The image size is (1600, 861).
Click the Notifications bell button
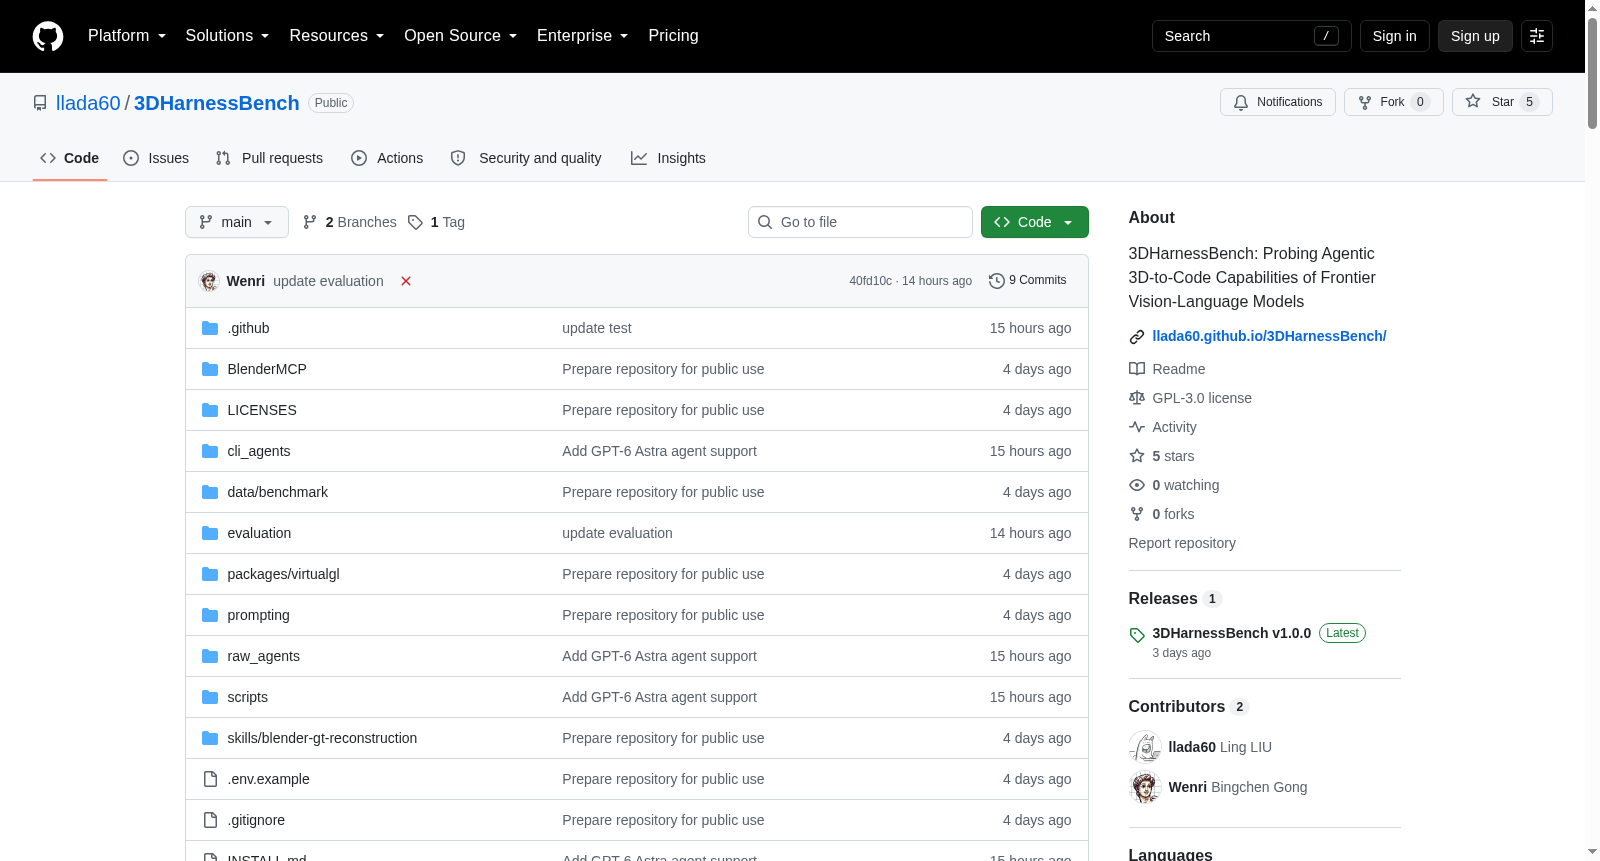1277,102
